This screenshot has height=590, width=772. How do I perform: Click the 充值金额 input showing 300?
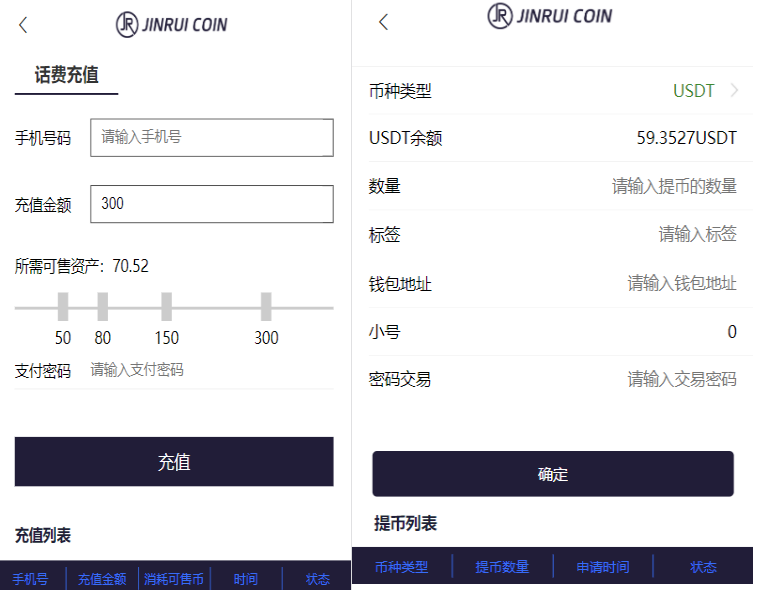coord(211,204)
